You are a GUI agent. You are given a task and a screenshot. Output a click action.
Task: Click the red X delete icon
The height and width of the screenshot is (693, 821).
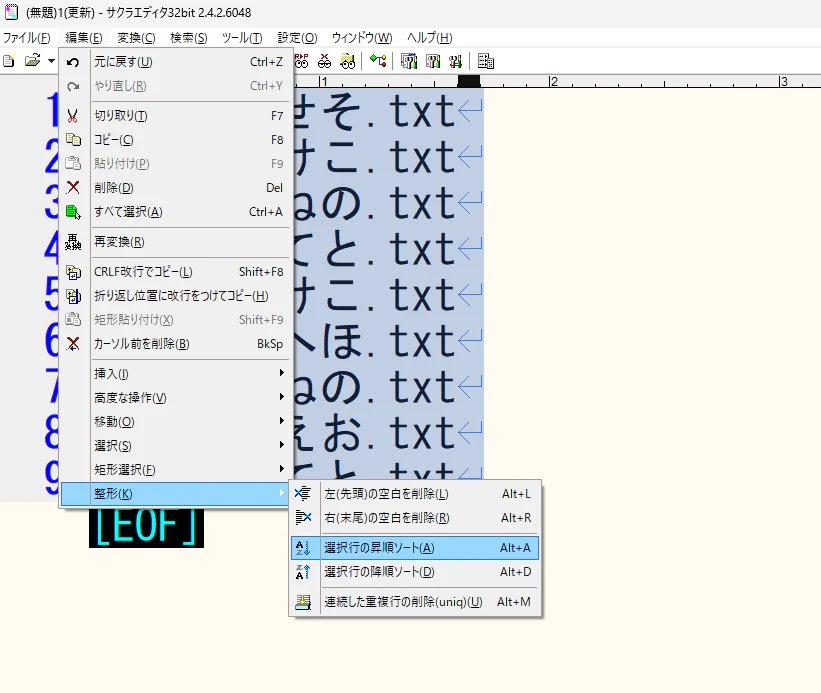73,187
